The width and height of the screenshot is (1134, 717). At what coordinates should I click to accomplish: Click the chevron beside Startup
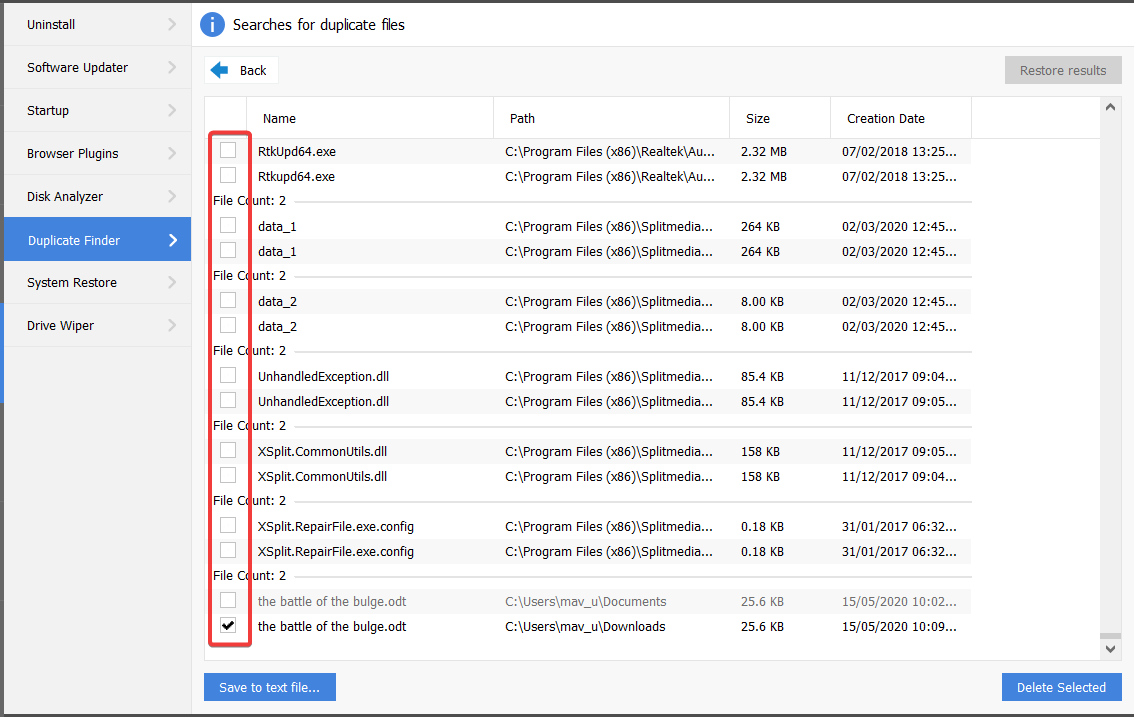[172, 110]
